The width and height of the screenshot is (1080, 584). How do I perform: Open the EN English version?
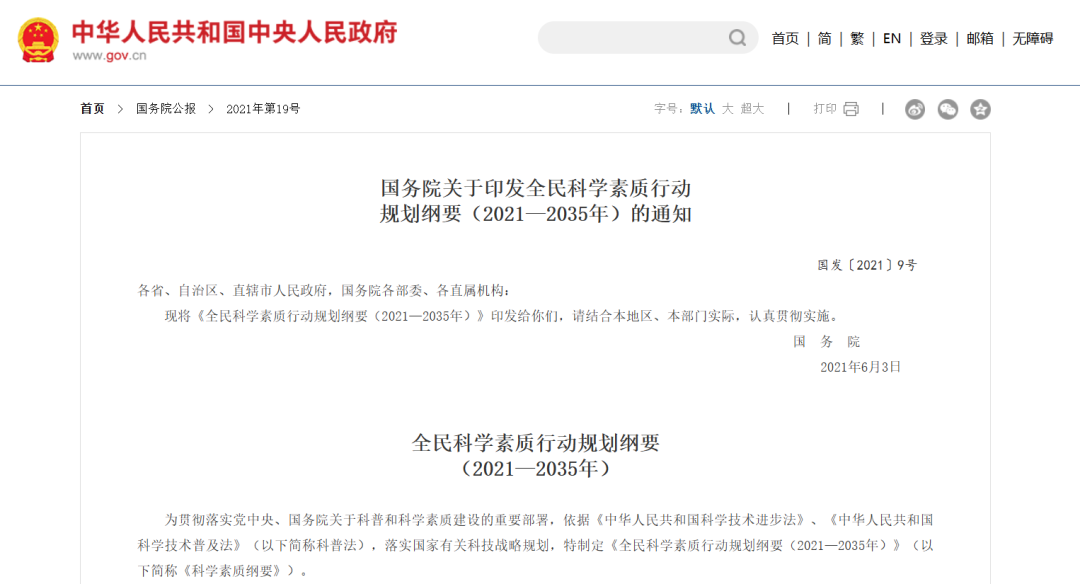(892, 38)
